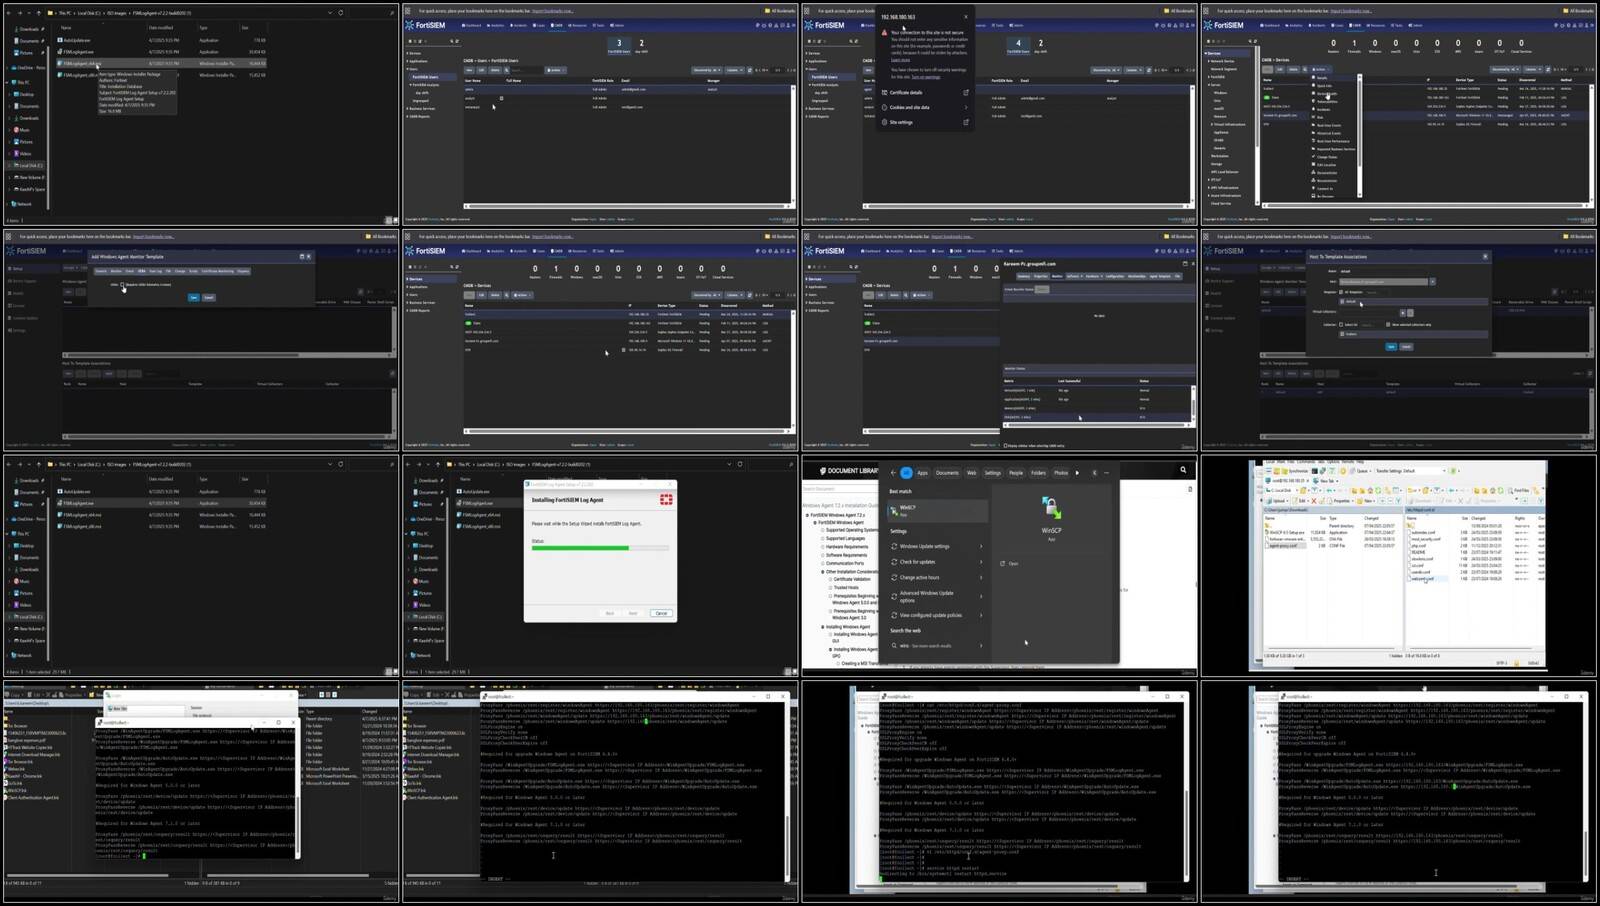Choose Change Status in the device Action menu
Viewport: 1600px width, 906px height.
point(1327,157)
